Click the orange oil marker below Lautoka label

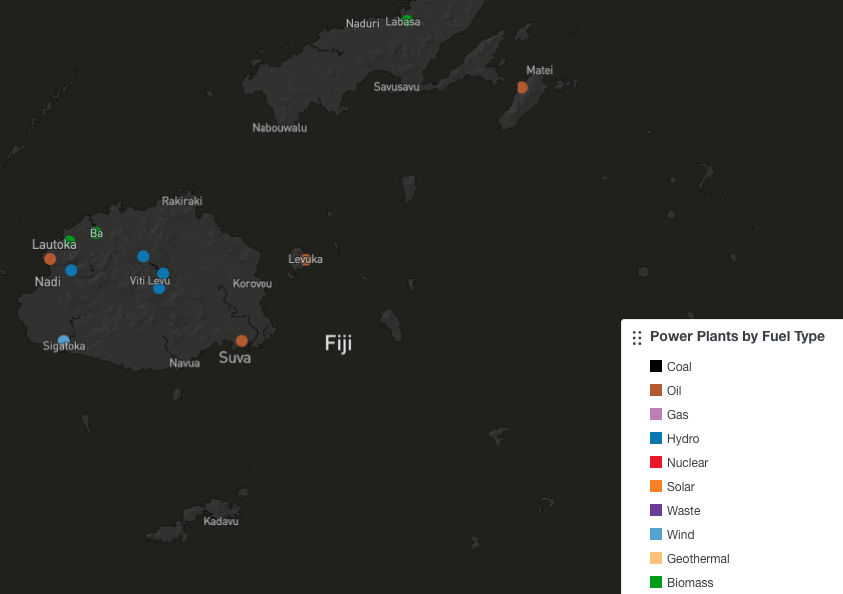click(50, 259)
